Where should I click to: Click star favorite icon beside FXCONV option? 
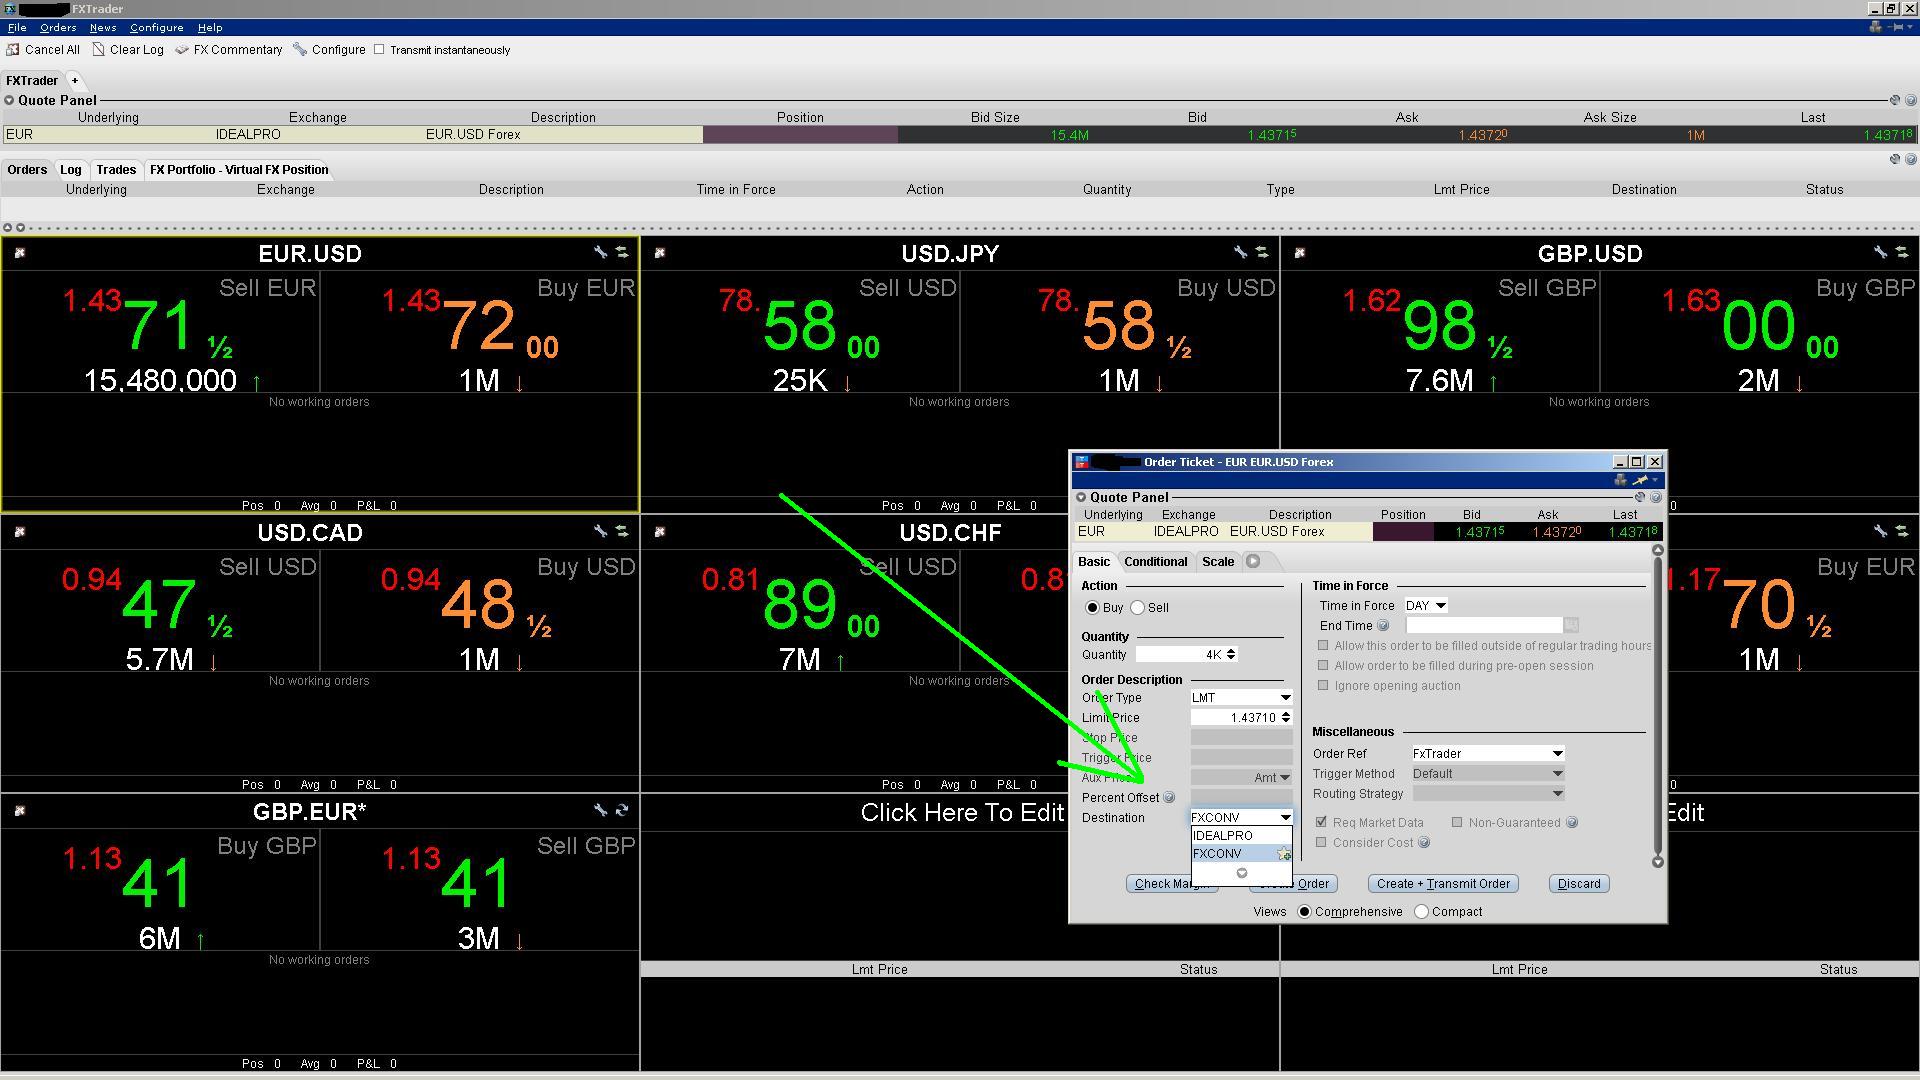pos(1284,855)
